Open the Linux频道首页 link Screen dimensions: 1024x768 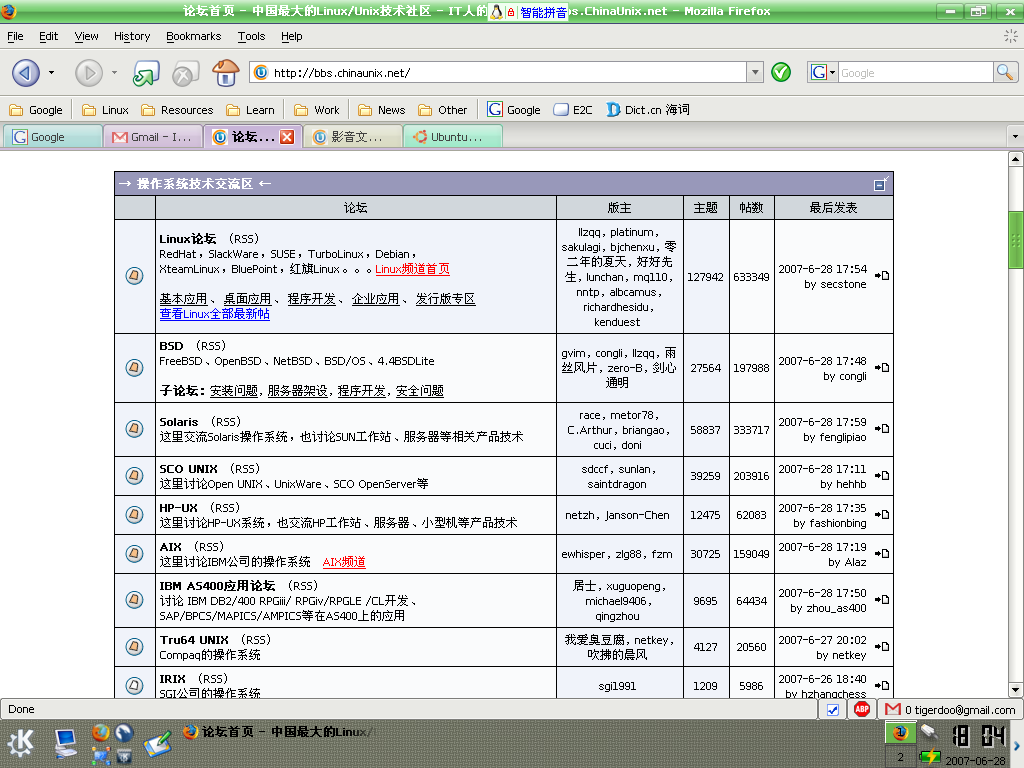pyautogui.click(x=412, y=269)
